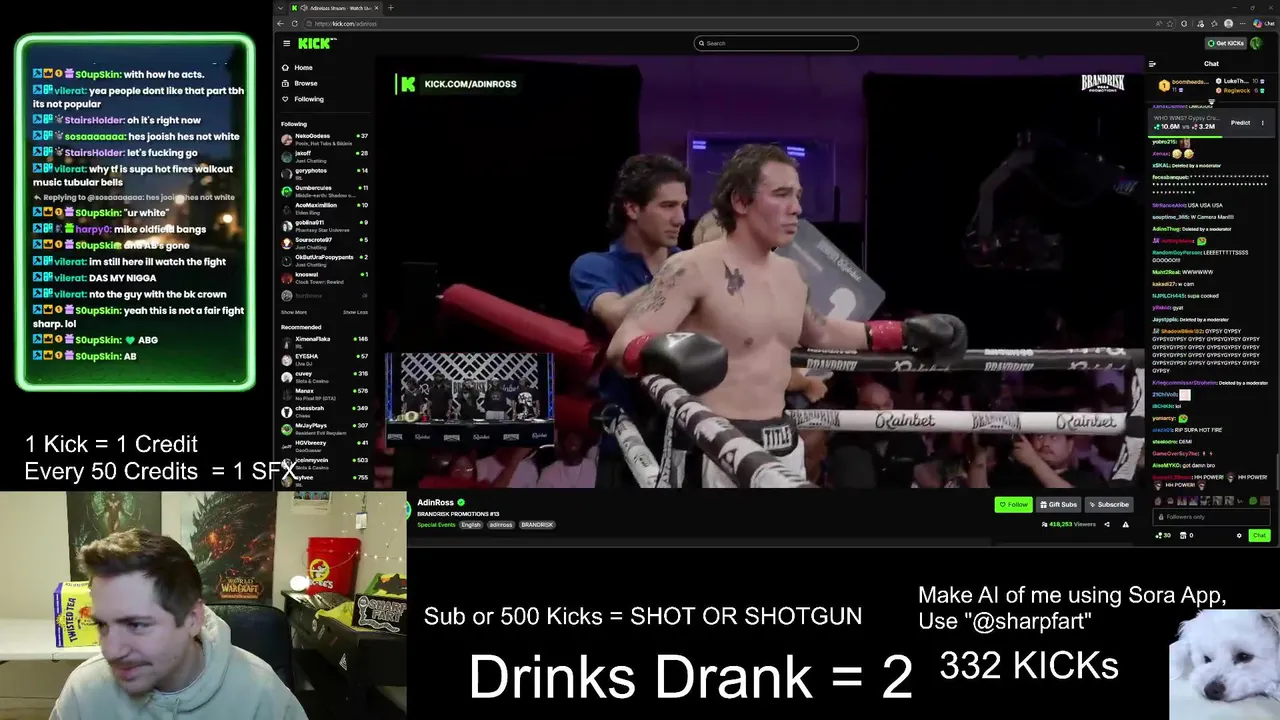
Task: Open goryphotos channel in Following list
Action: (324, 172)
